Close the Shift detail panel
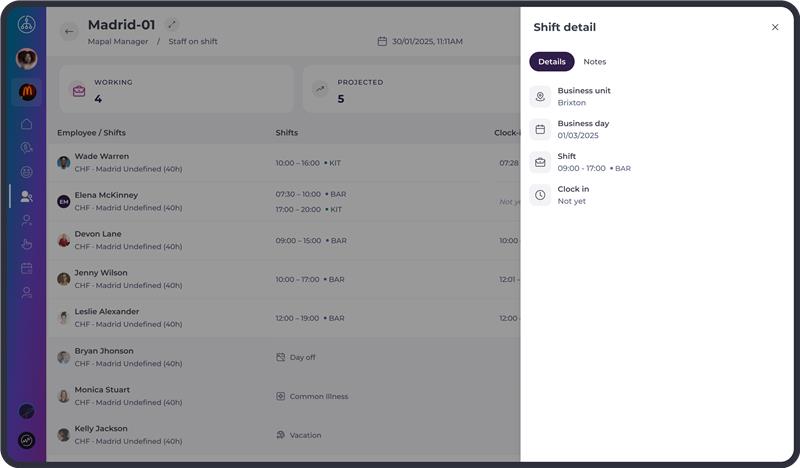The image size is (800, 468). tap(775, 27)
